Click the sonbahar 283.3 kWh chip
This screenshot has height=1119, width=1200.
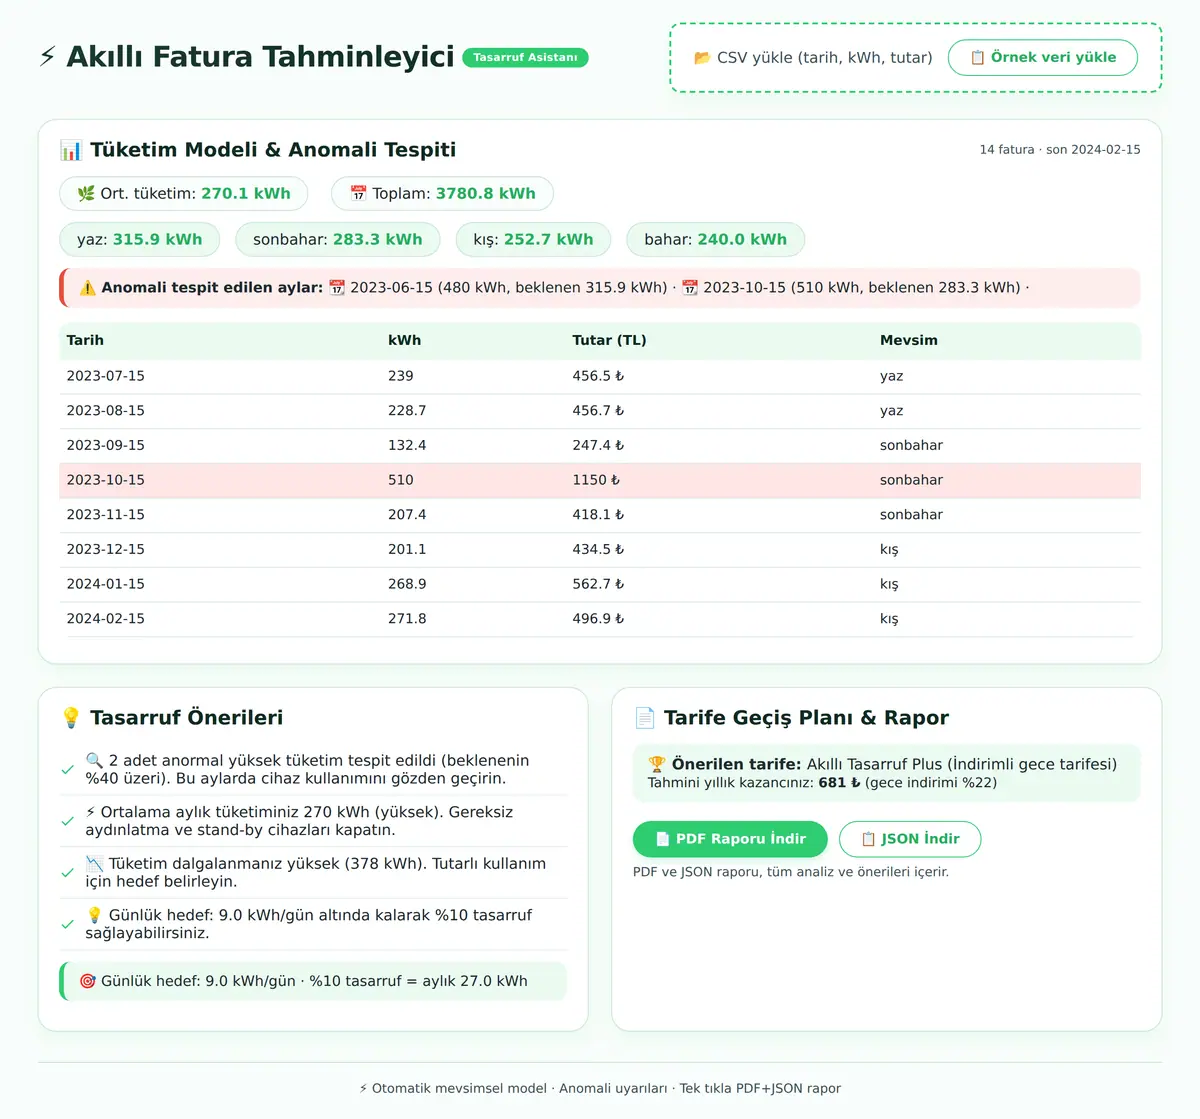click(x=338, y=240)
